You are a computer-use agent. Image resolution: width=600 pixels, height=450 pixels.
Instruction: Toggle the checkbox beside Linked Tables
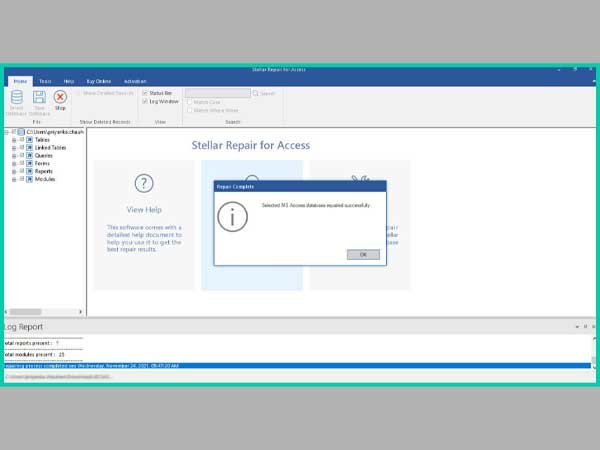[22, 147]
